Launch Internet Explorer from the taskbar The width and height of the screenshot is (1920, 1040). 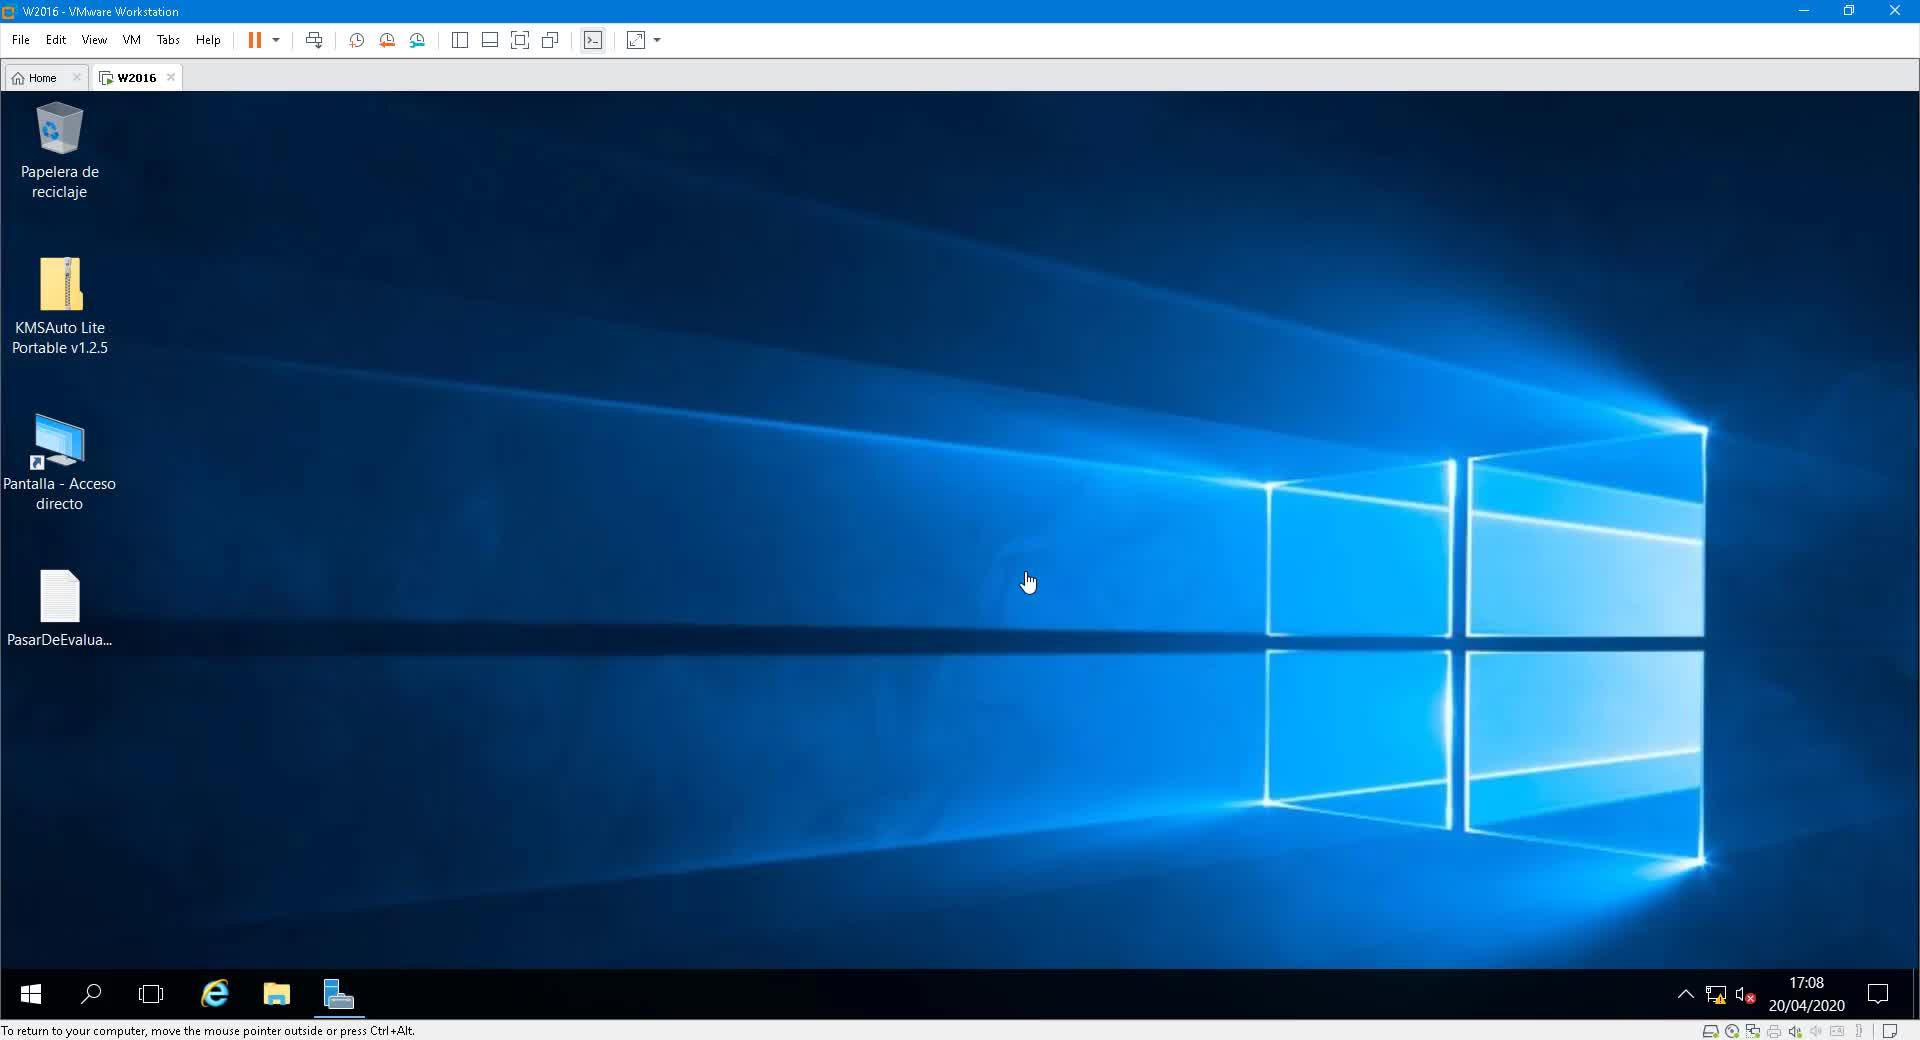click(x=215, y=994)
